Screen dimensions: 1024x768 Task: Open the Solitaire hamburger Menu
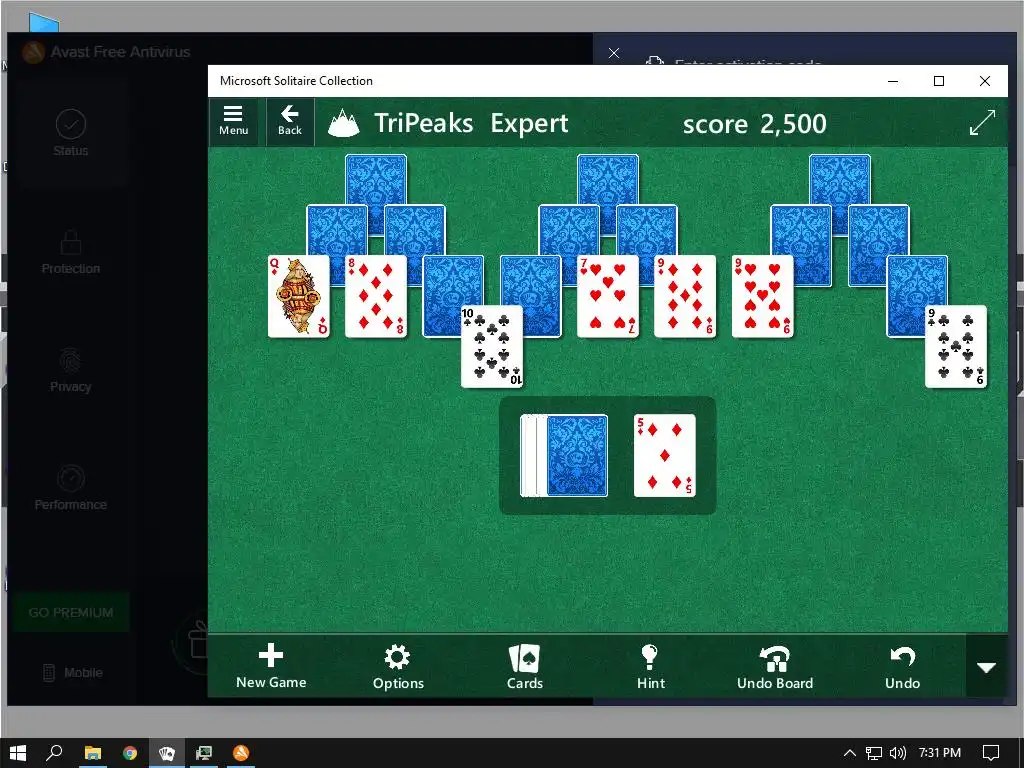233,121
